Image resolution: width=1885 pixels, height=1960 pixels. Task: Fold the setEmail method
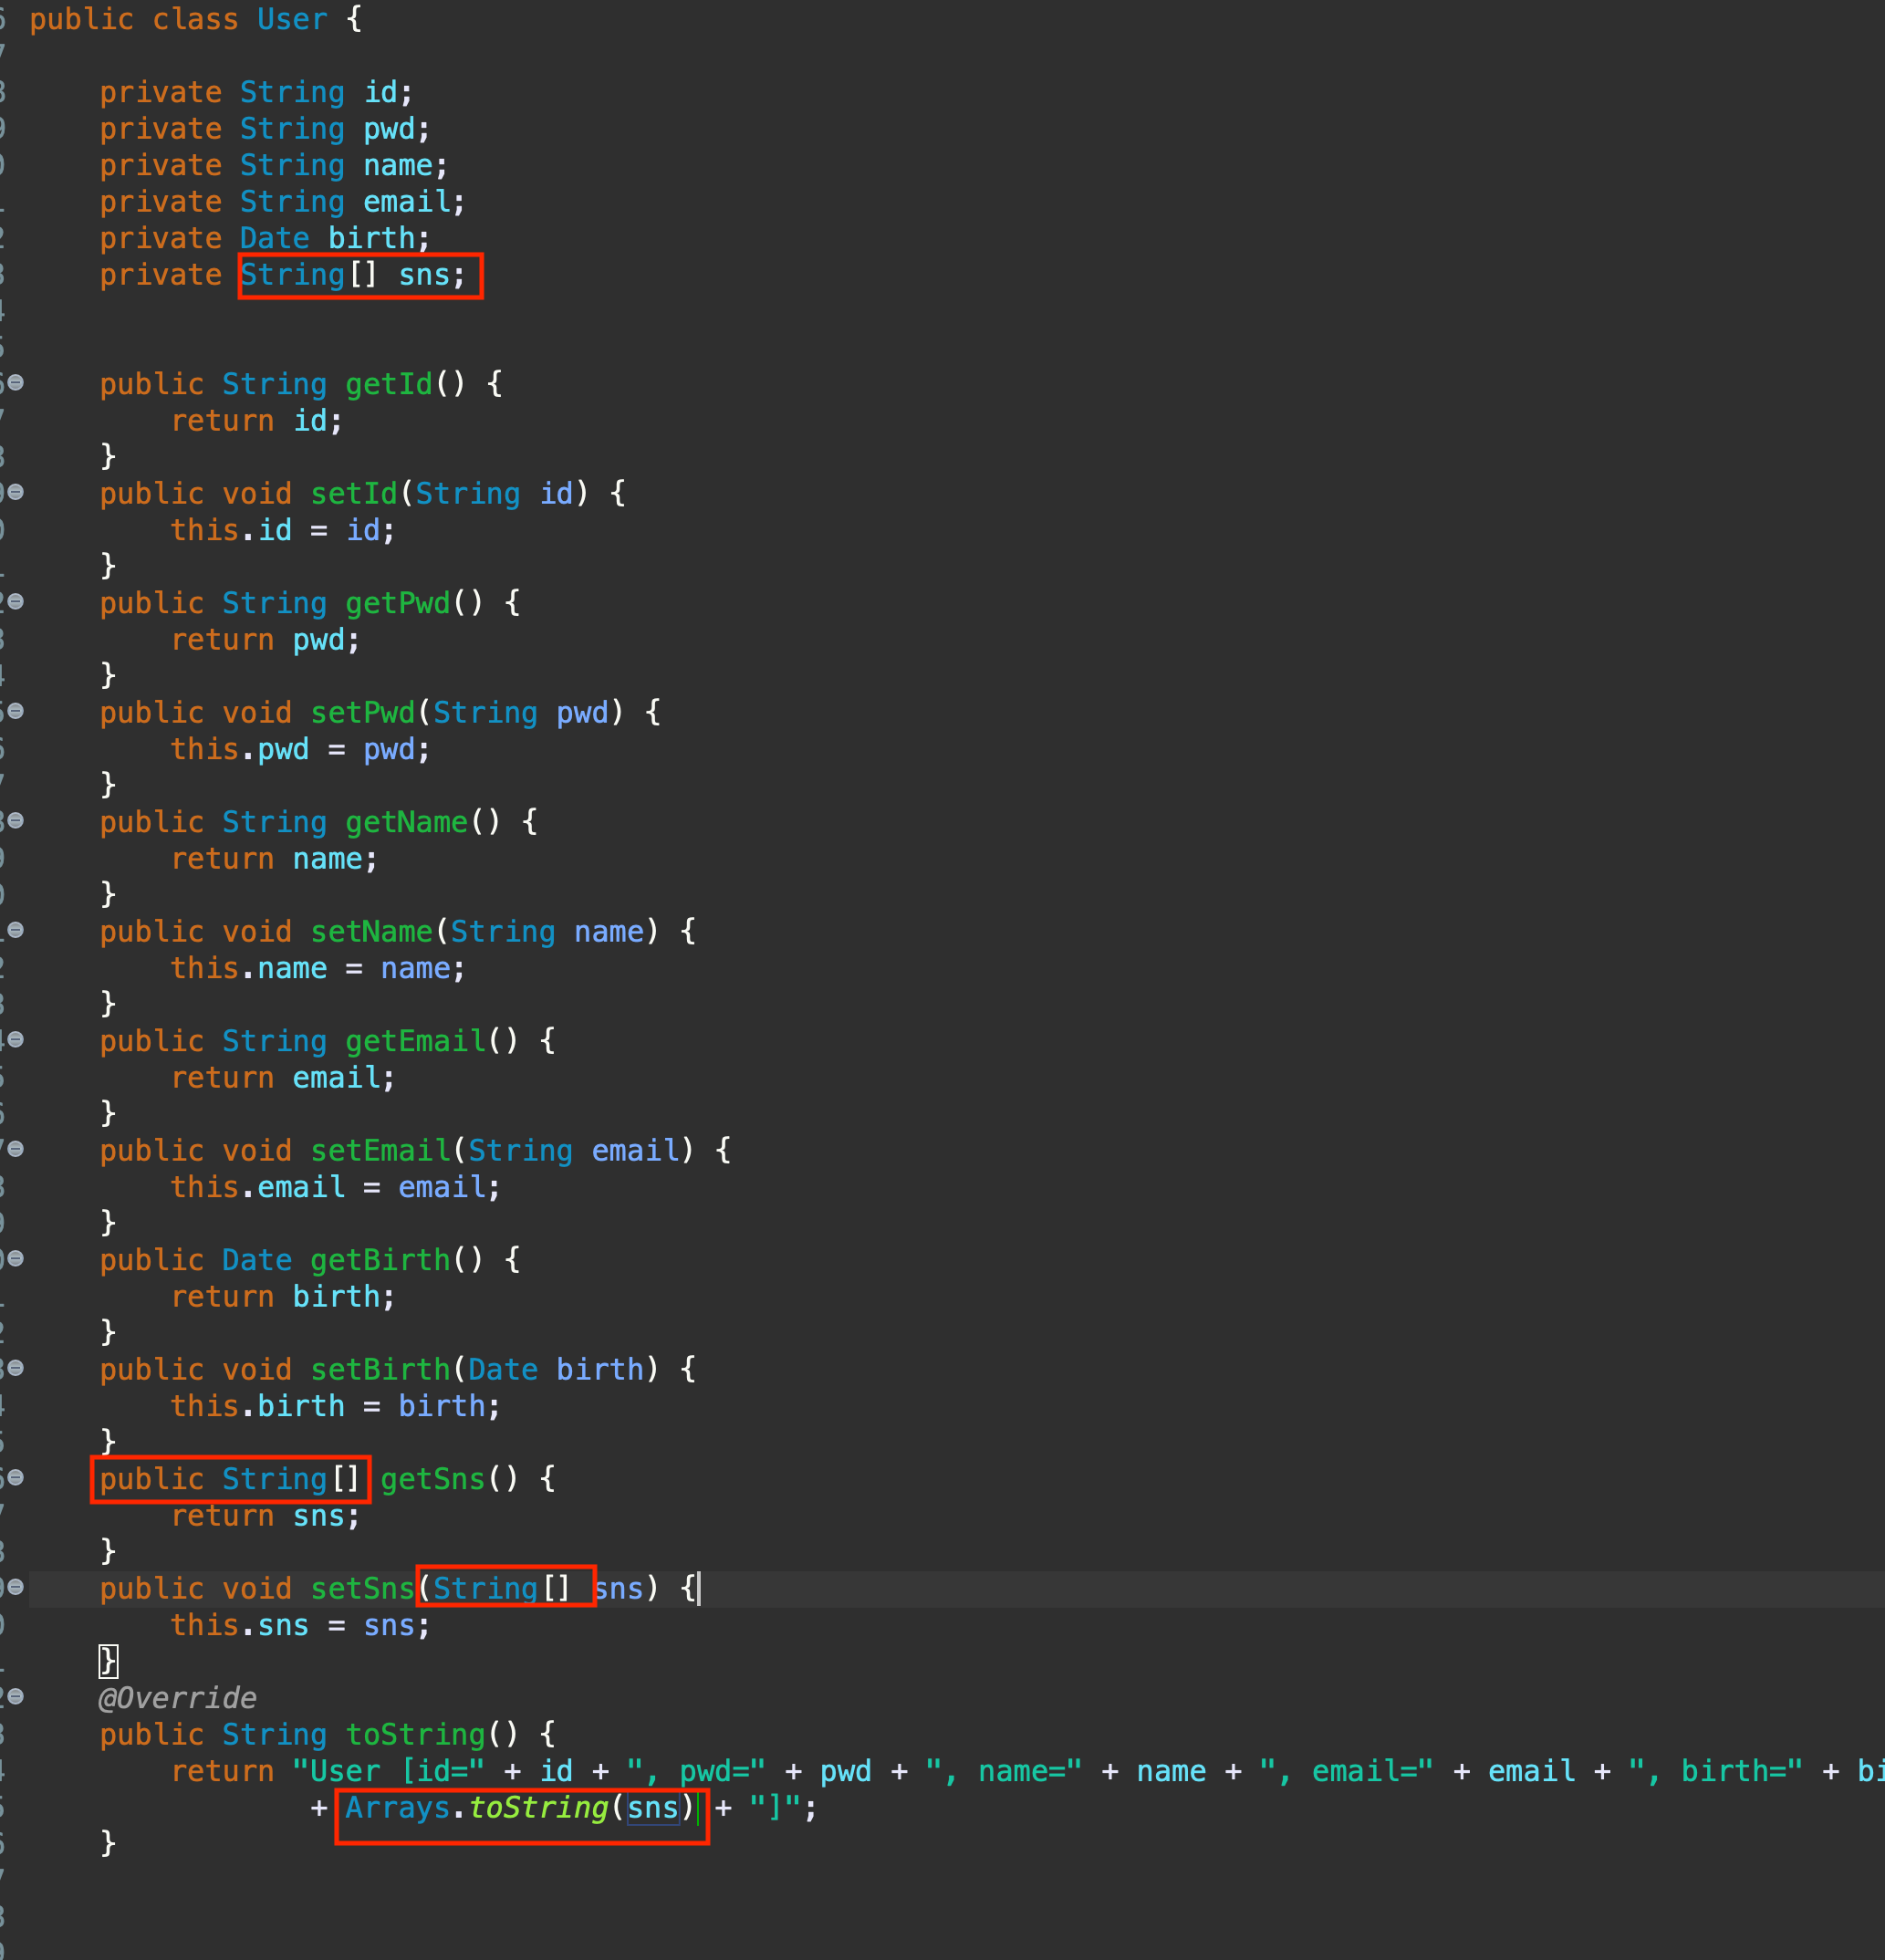(16, 1149)
